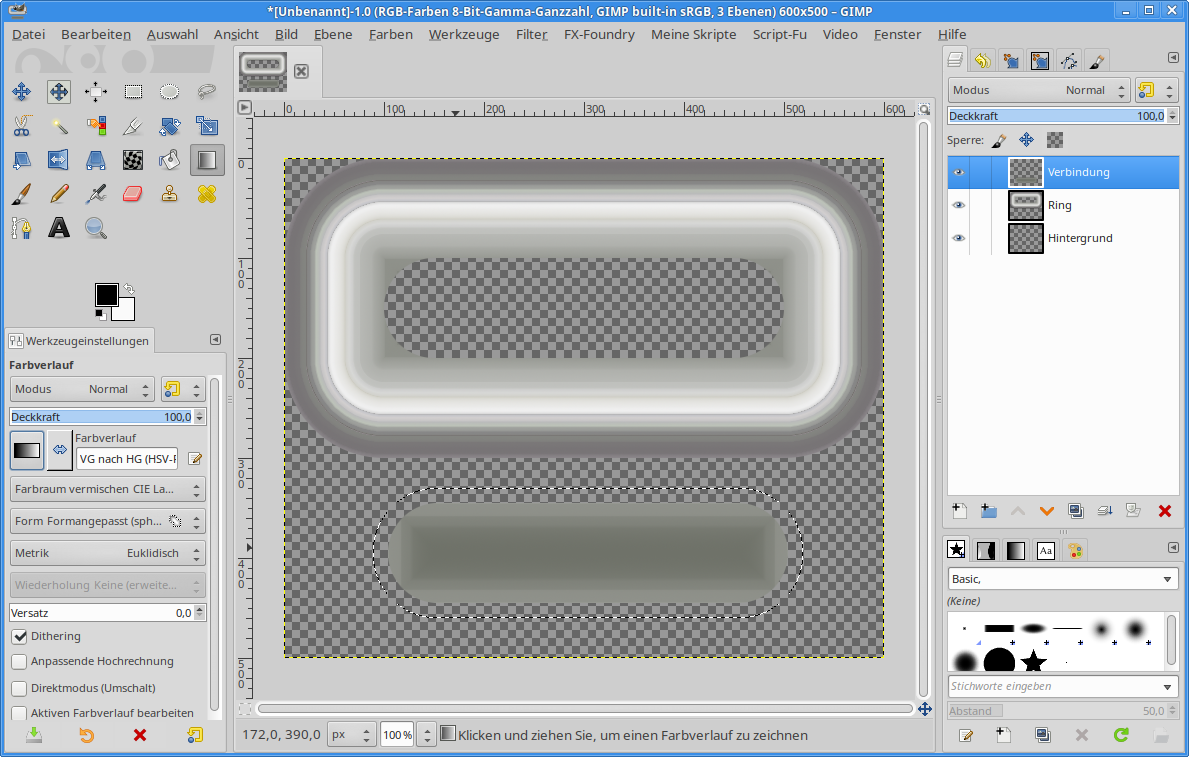The width and height of the screenshot is (1189, 757).
Task: Select the Hintergrund layer
Action: (1080, 238)
